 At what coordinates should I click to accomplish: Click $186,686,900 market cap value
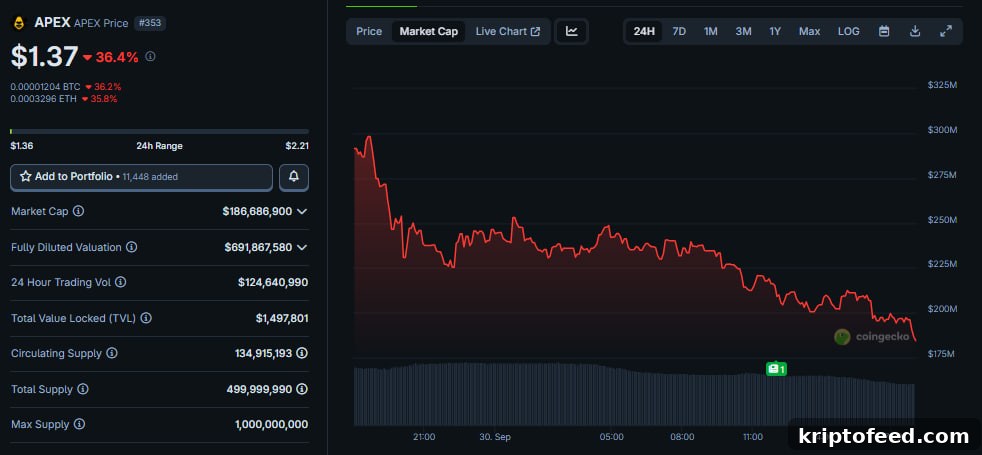(x=257, y=212)
